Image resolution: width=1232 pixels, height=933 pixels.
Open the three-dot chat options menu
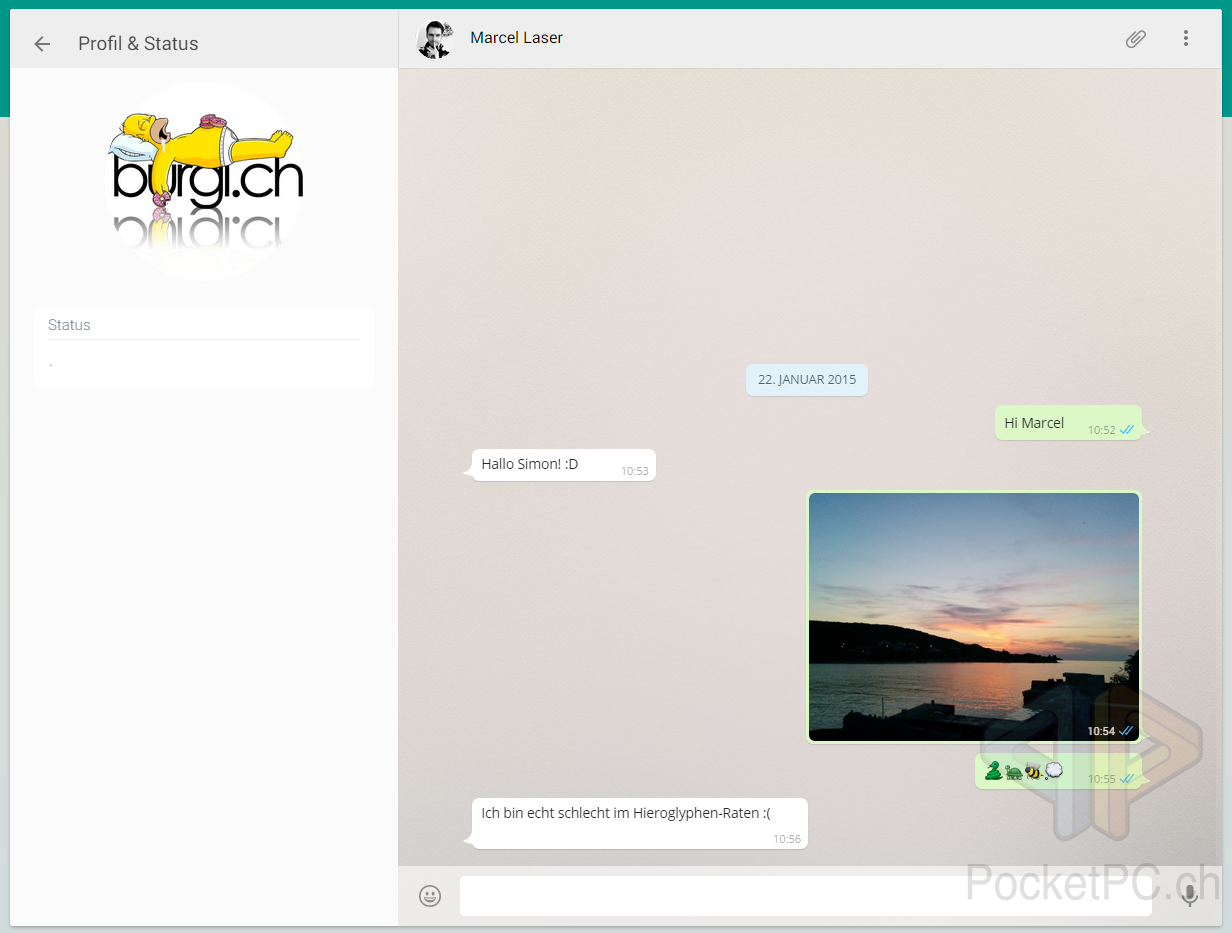[1186, 39]
